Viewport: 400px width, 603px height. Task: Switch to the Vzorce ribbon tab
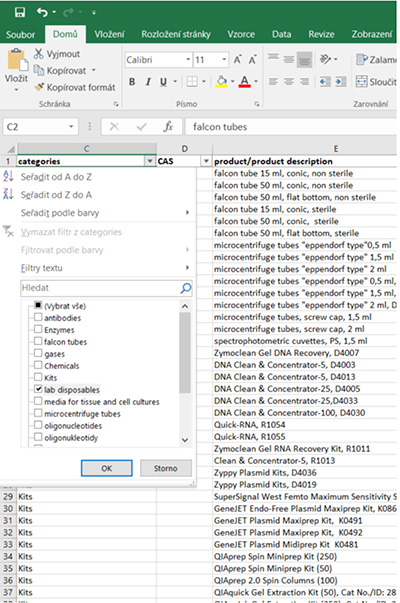[241, 34]
